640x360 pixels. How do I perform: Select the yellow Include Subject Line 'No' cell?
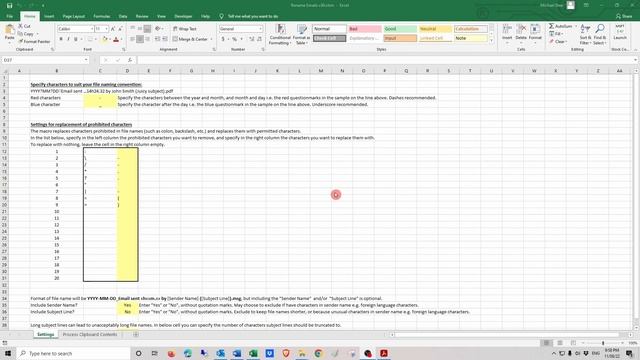pyautogui.click(x=127, y=312)
